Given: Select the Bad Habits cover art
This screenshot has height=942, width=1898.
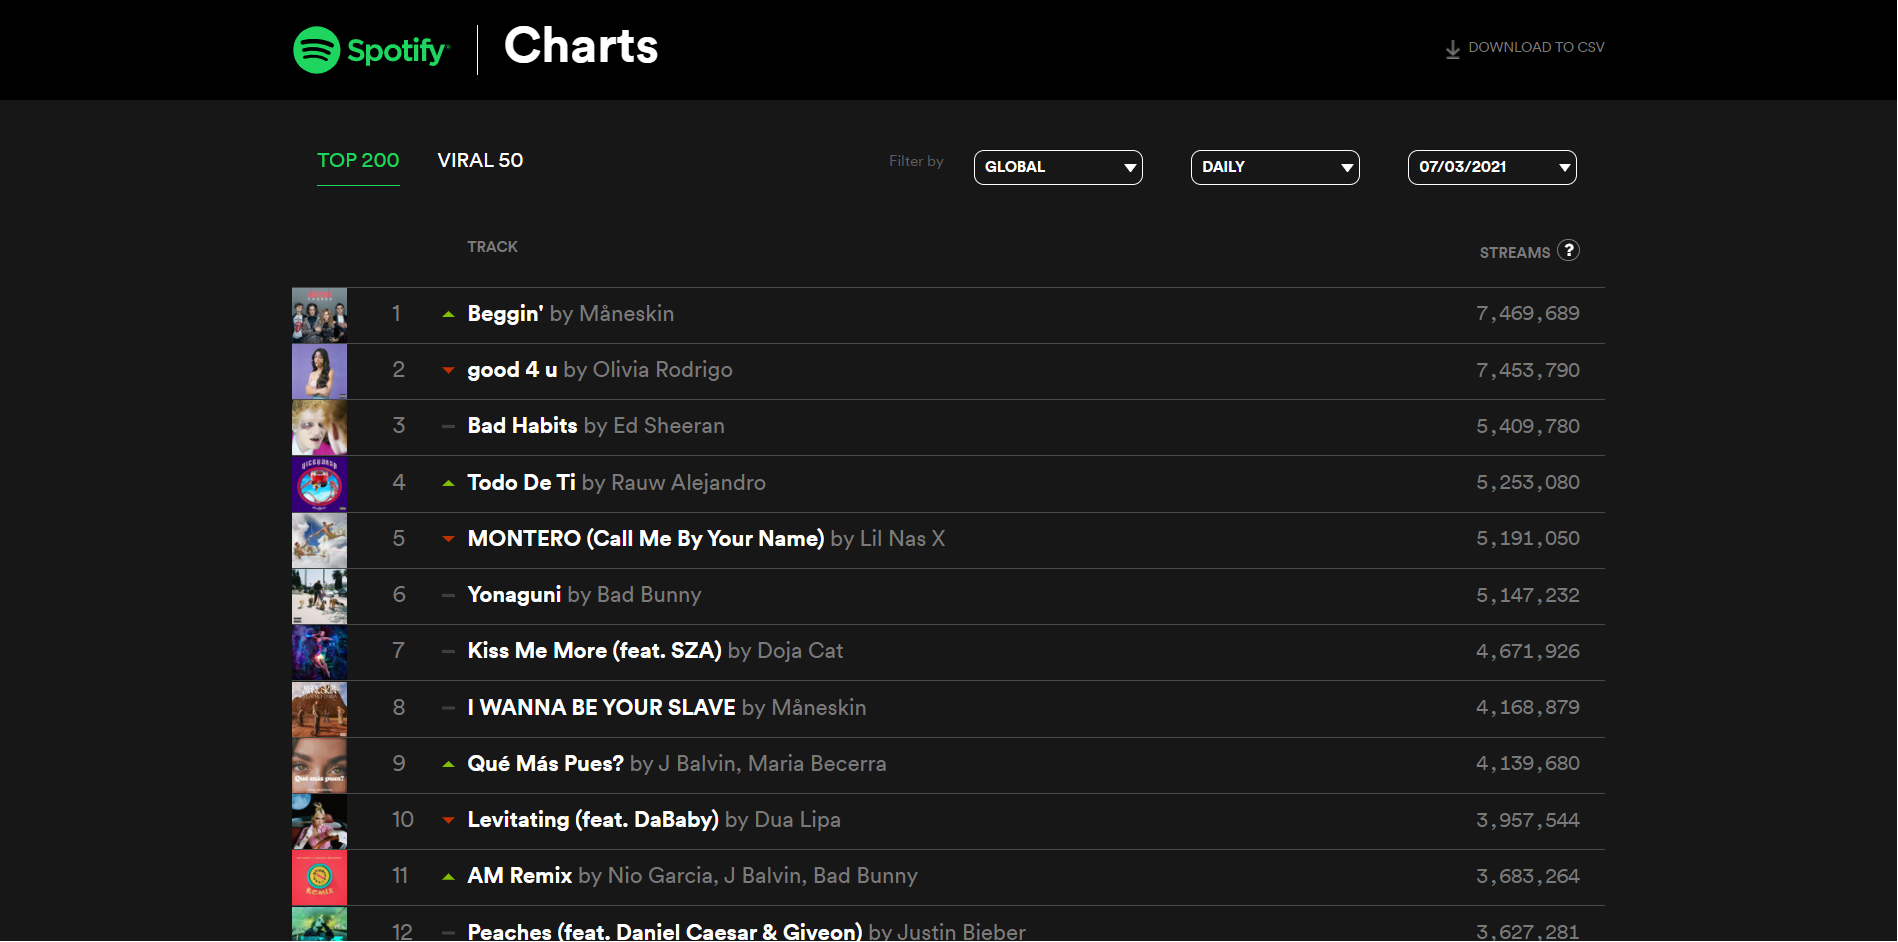Looking at the screenshot, I should (x=319, y=427).
